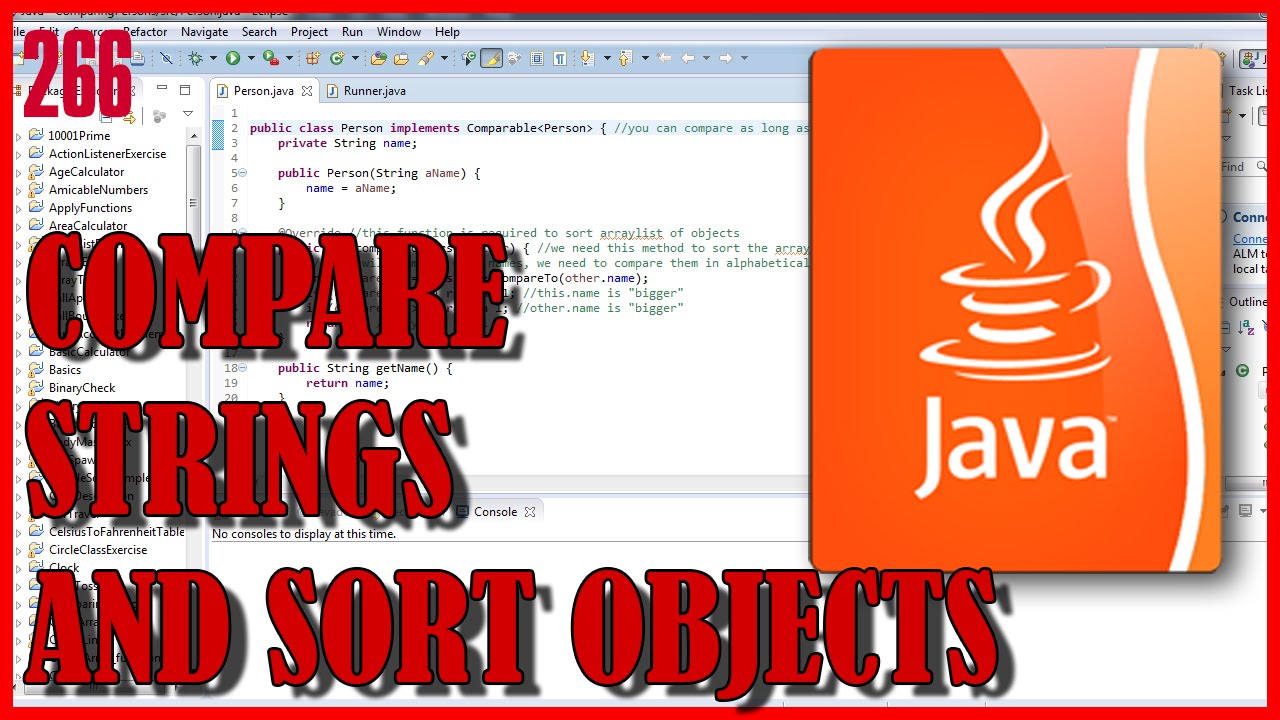The height and width of the screenshot is (720, 1280).
Task: Click the green Run button icon
Action: coord(232,58)
